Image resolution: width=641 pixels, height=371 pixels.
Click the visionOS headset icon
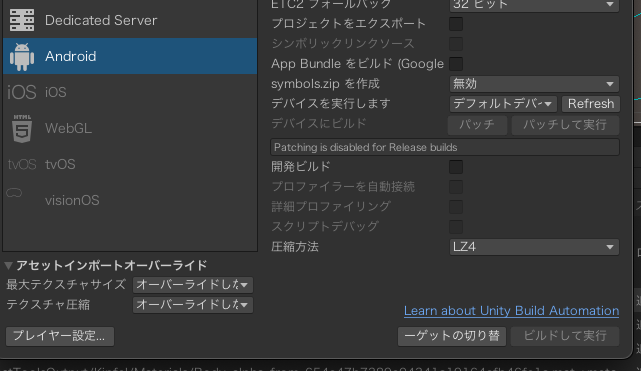[14, 193]
